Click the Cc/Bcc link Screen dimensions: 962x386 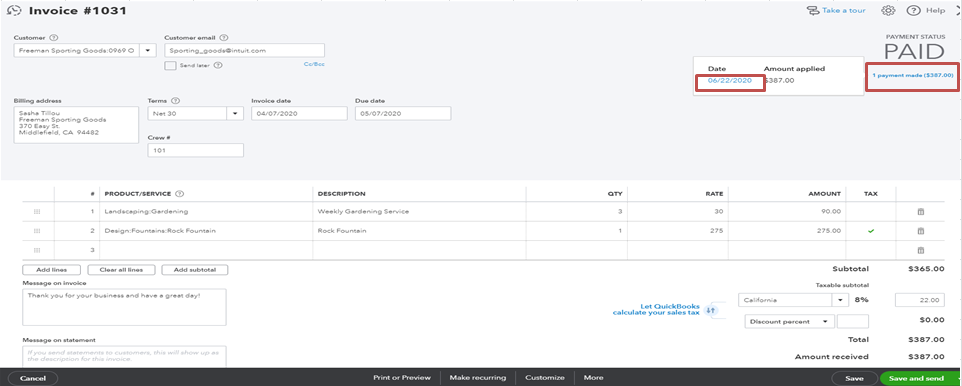coord(314,64)
